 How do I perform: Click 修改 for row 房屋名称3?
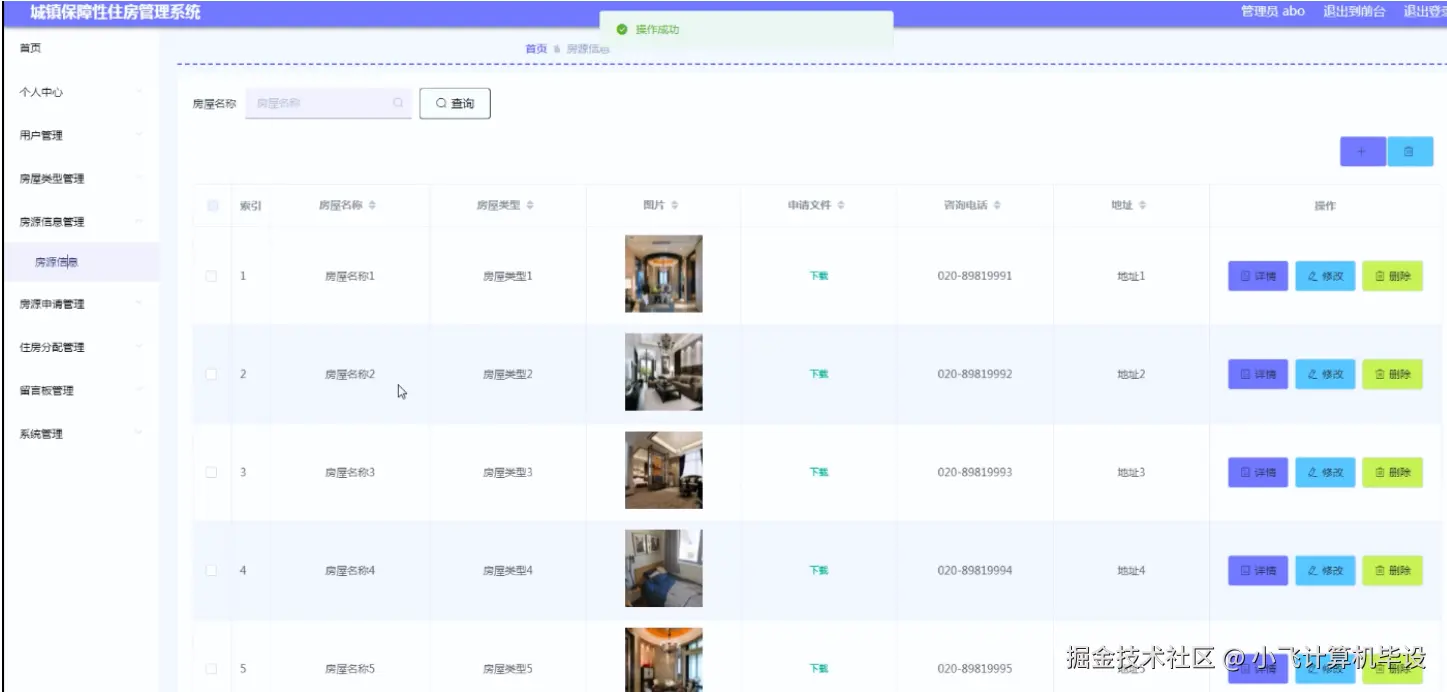tap(1325, 472)
